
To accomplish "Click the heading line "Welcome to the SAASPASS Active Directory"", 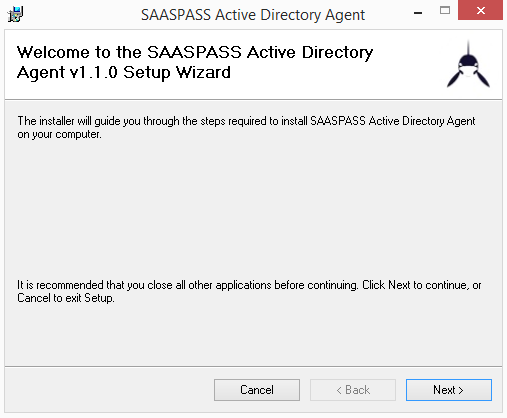I will click(x=195, y=52).
